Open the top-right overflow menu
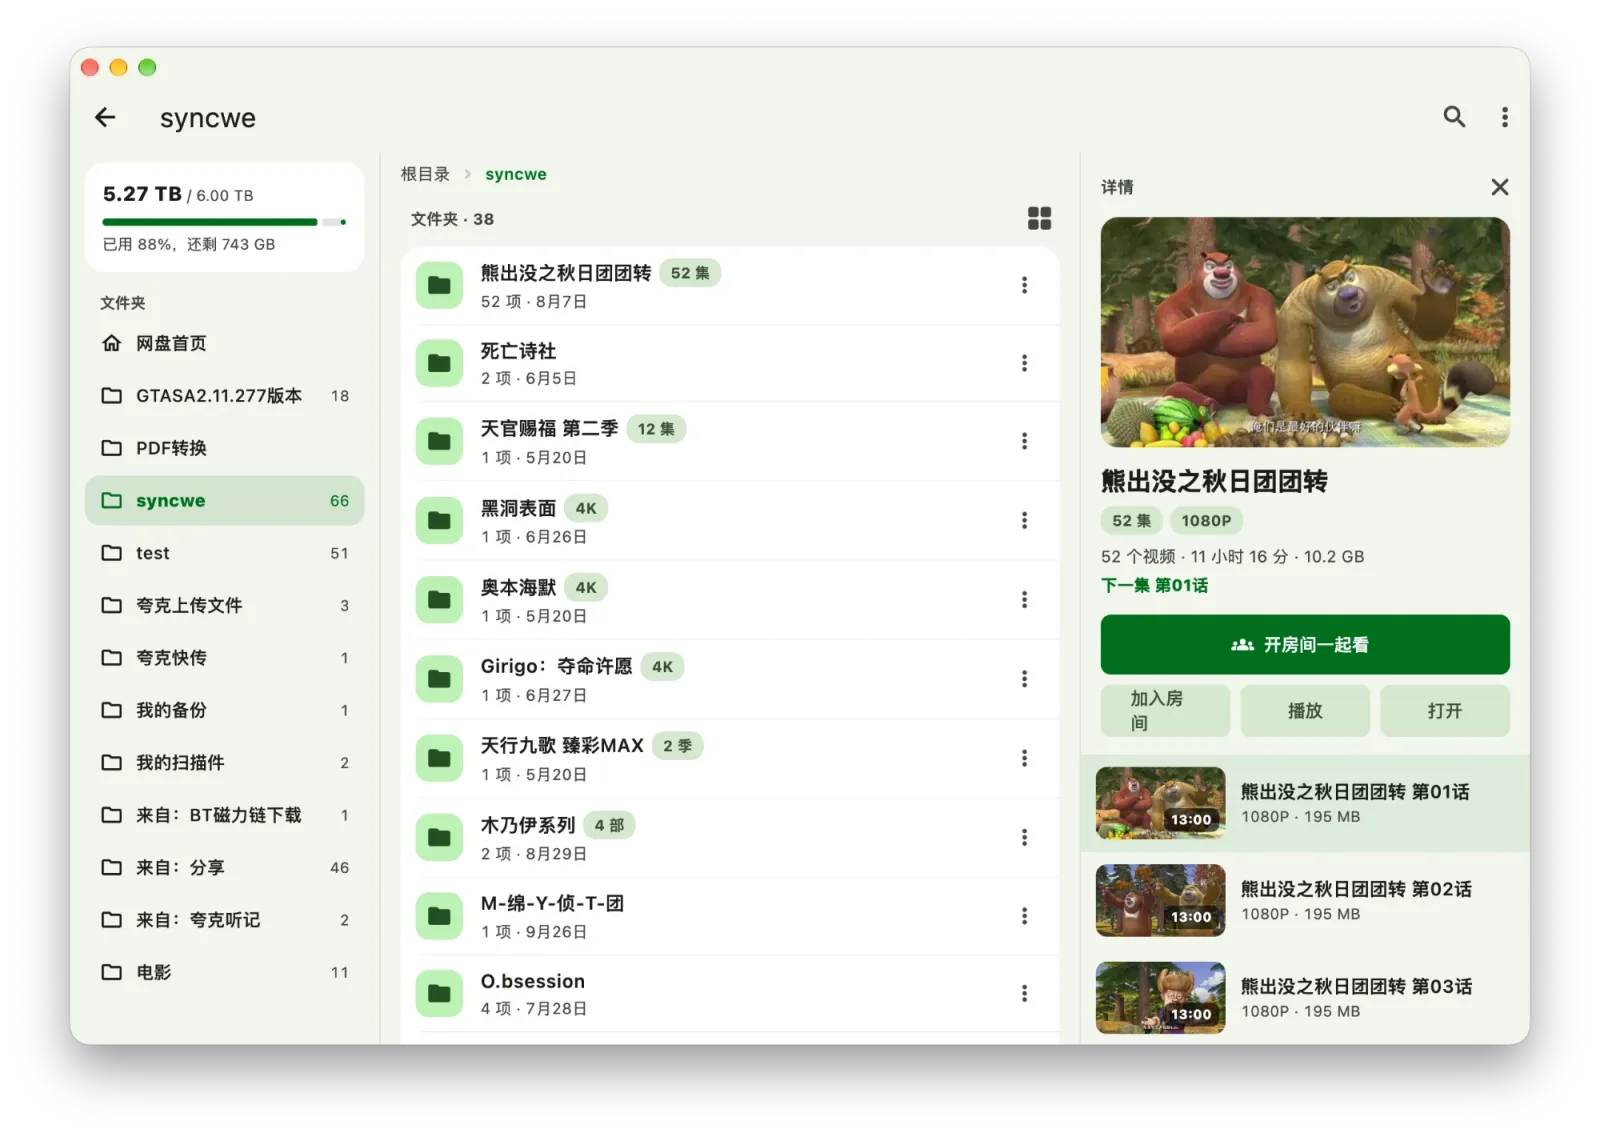 [x=1504, y=117]
